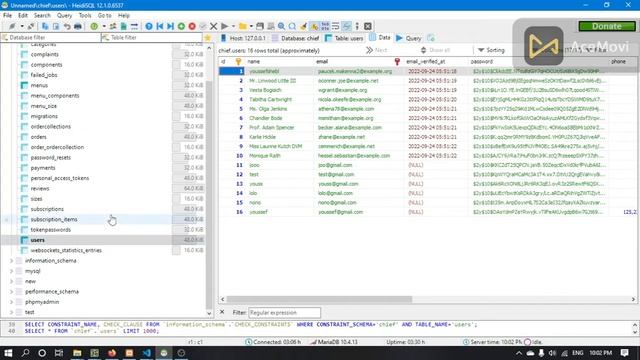Open the Tools menu
The width and height of the screenshot is (640, 360).
tap(85, 16)
